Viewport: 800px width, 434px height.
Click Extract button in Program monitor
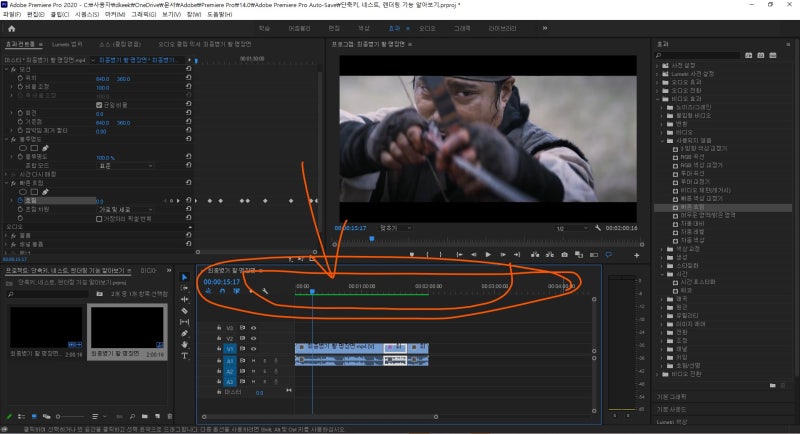(549, 254)
